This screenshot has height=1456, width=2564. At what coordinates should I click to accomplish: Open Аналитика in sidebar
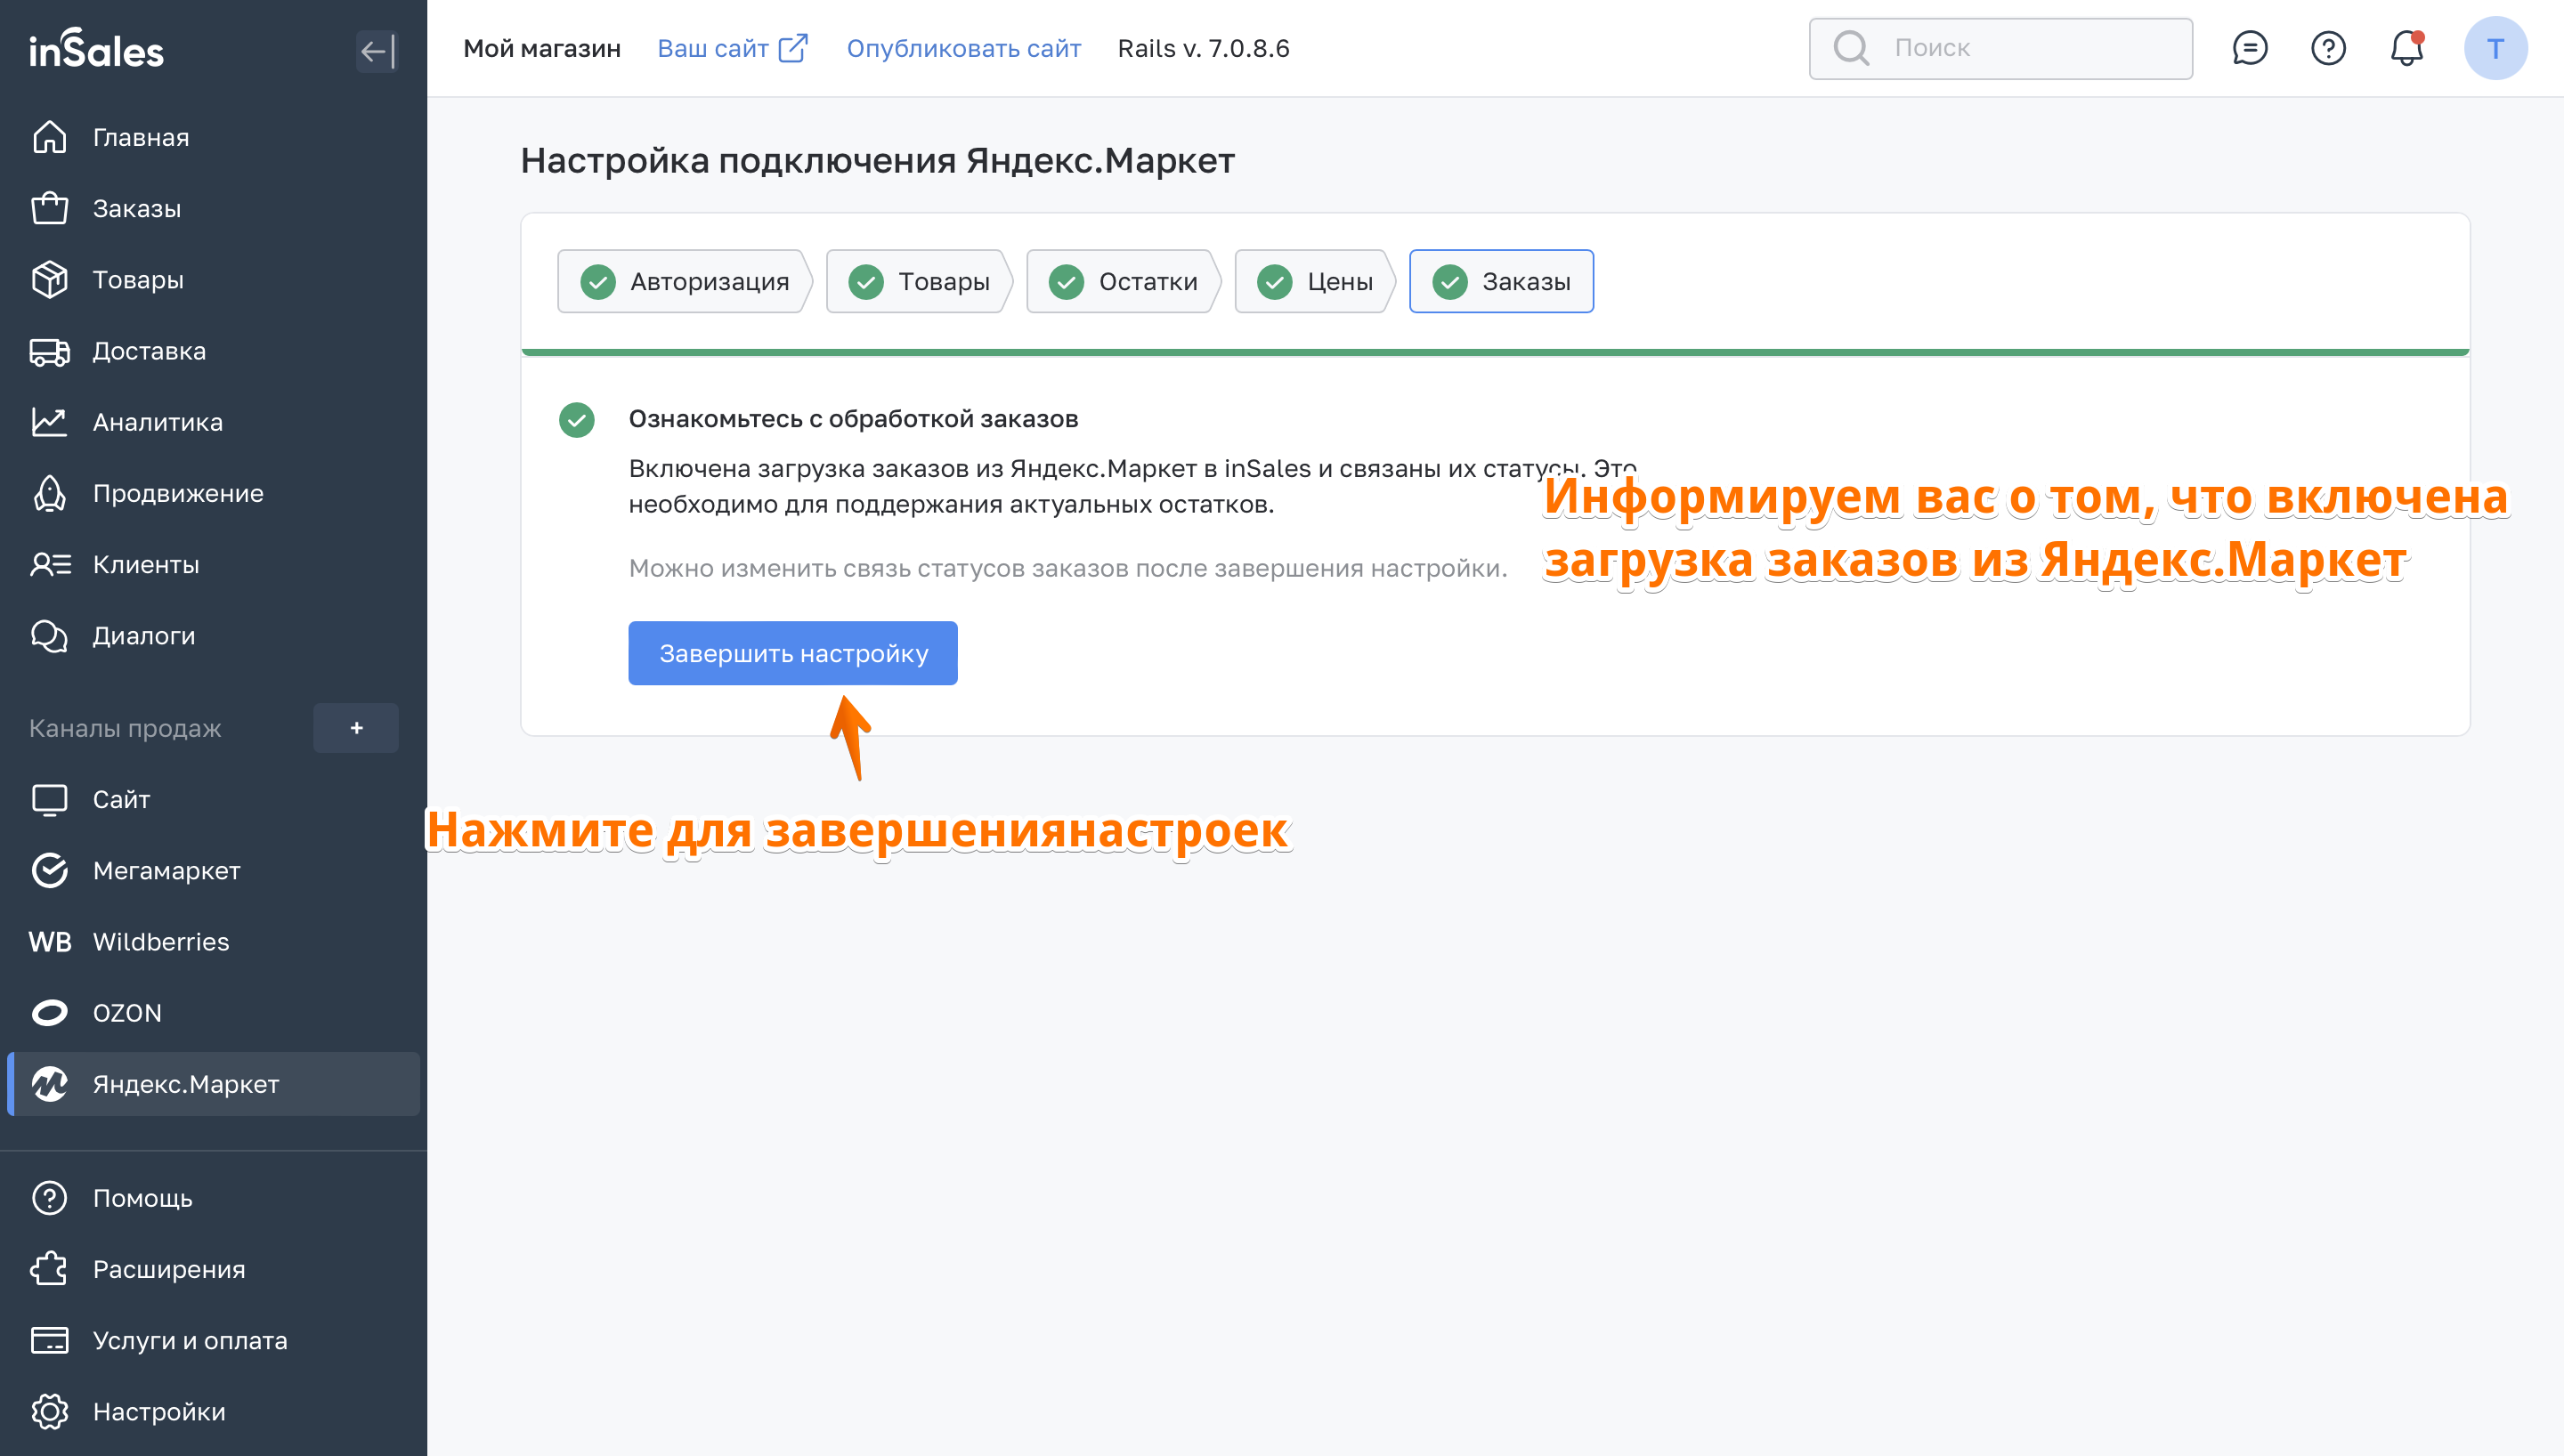157,422
